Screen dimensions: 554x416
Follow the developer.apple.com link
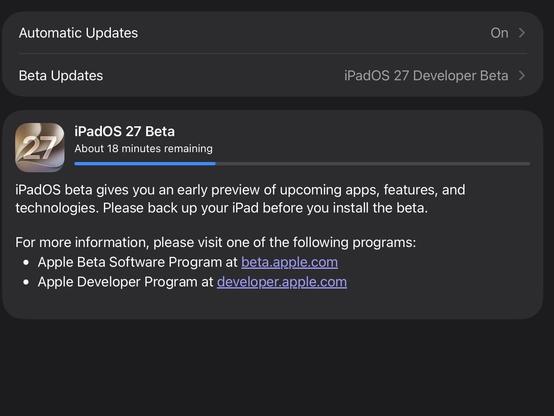point(282,282)
